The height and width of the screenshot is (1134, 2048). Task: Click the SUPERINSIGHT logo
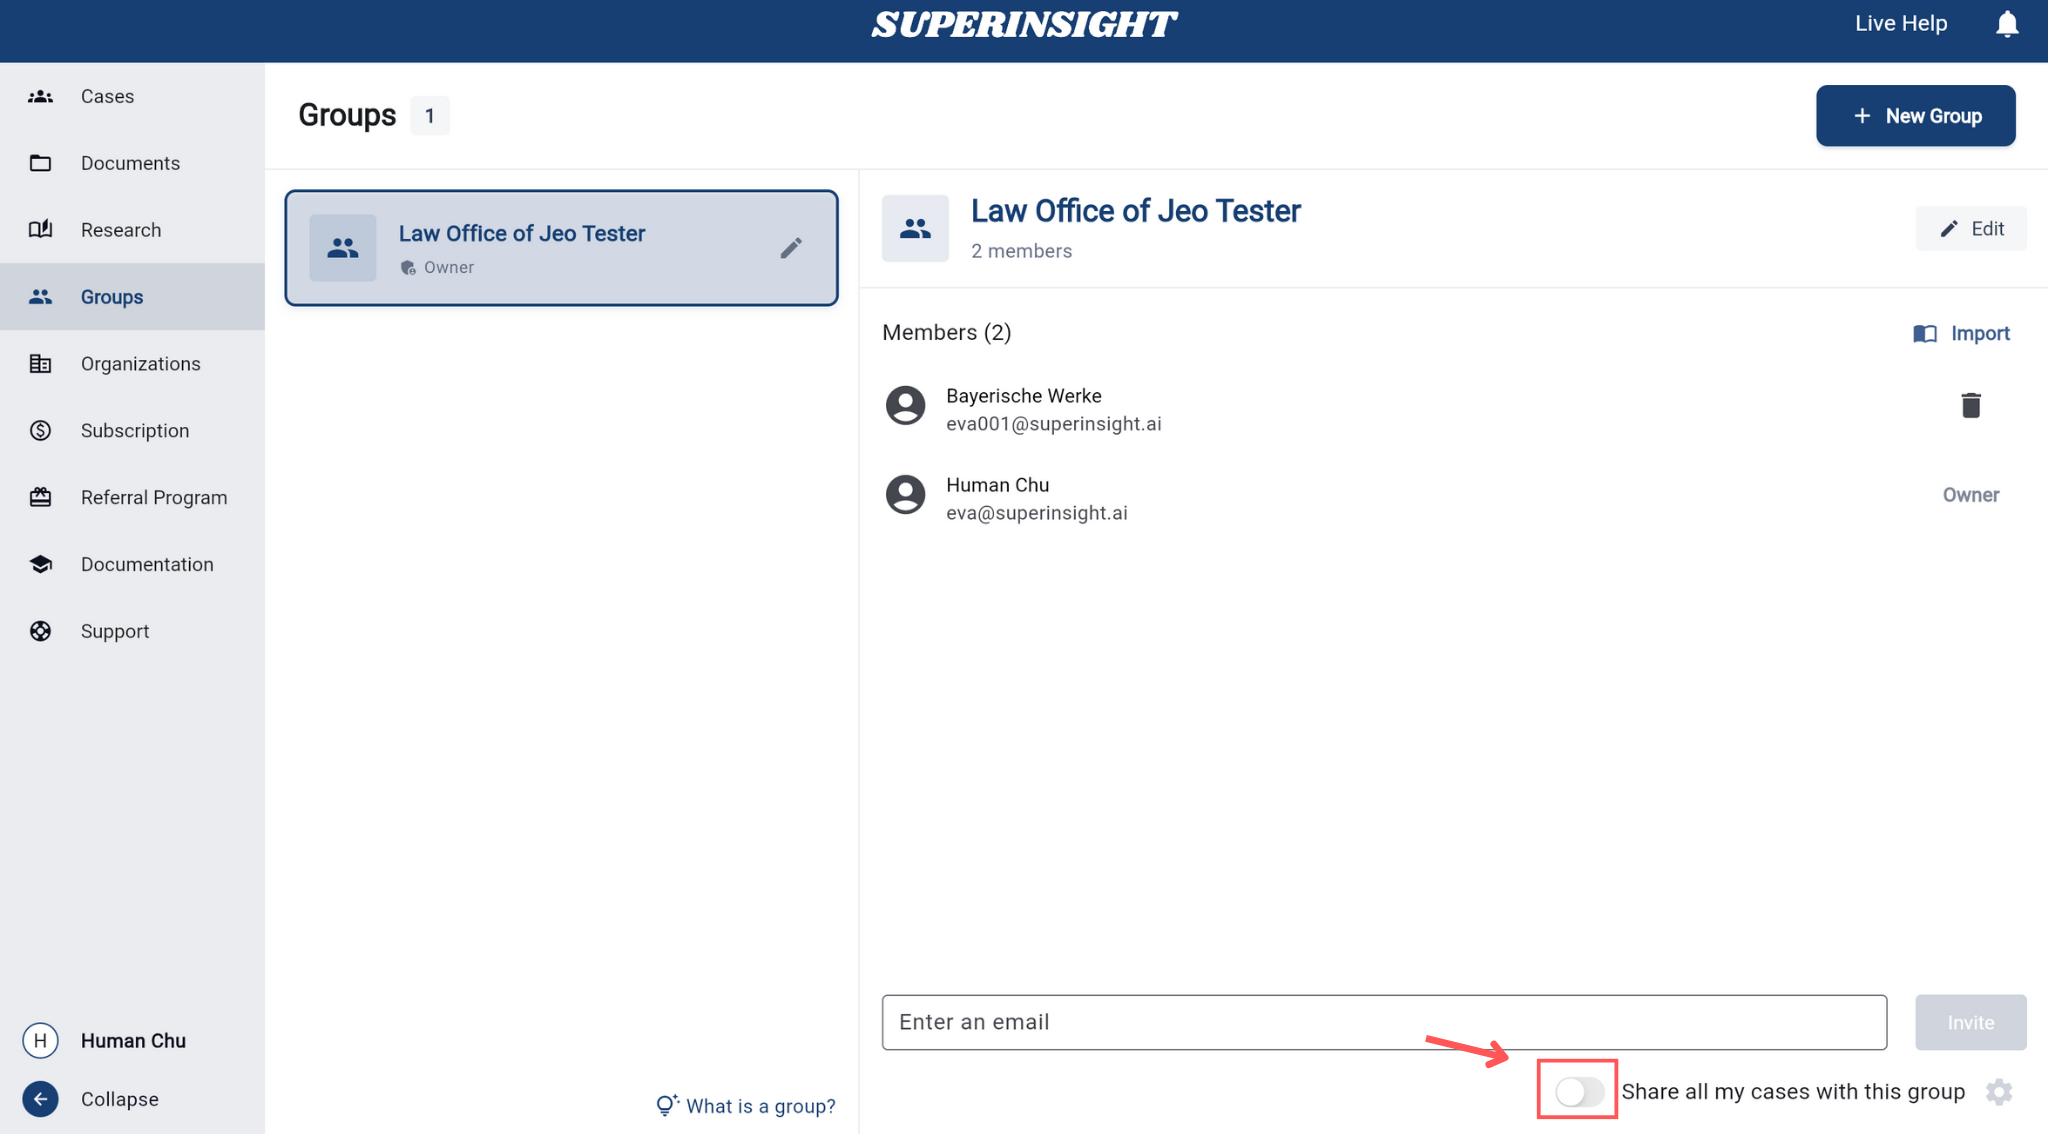tap(1024, 24)
